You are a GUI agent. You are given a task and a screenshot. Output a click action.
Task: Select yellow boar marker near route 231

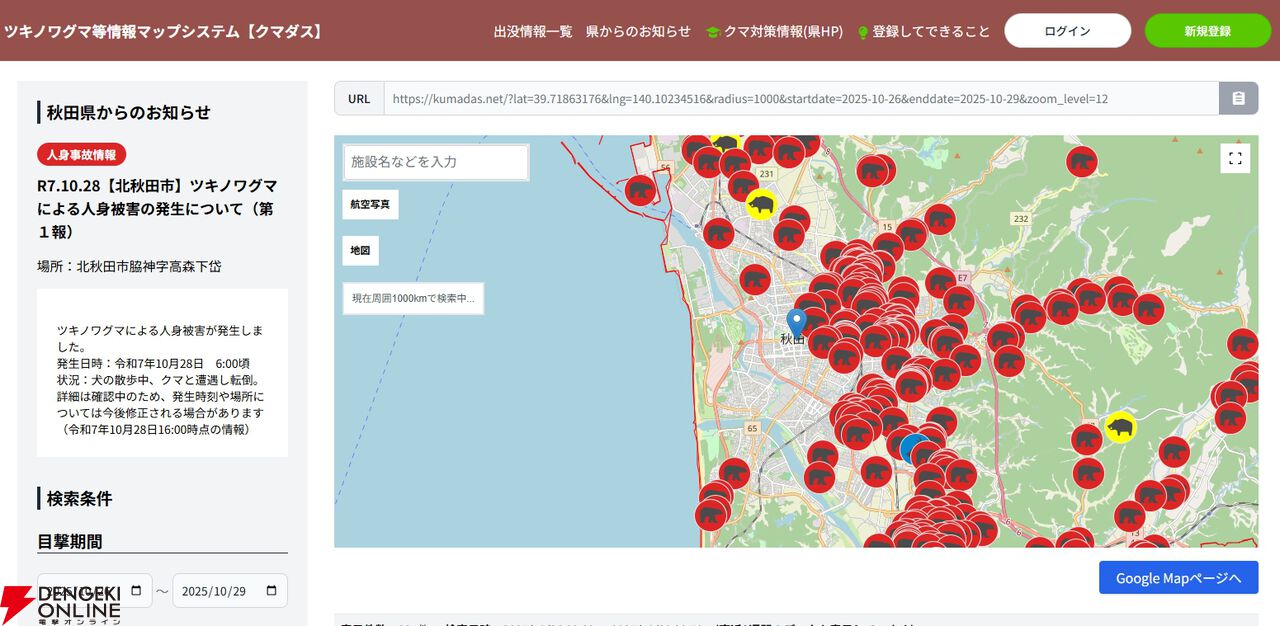[762, 205]
